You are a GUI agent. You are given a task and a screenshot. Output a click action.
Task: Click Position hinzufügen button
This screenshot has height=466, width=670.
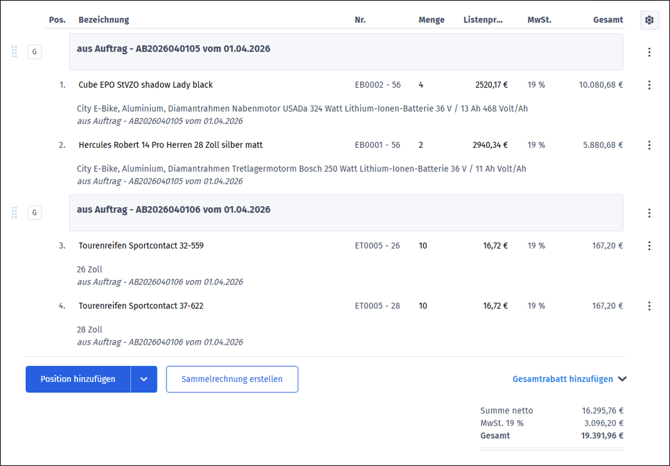[x=78, y=379]
